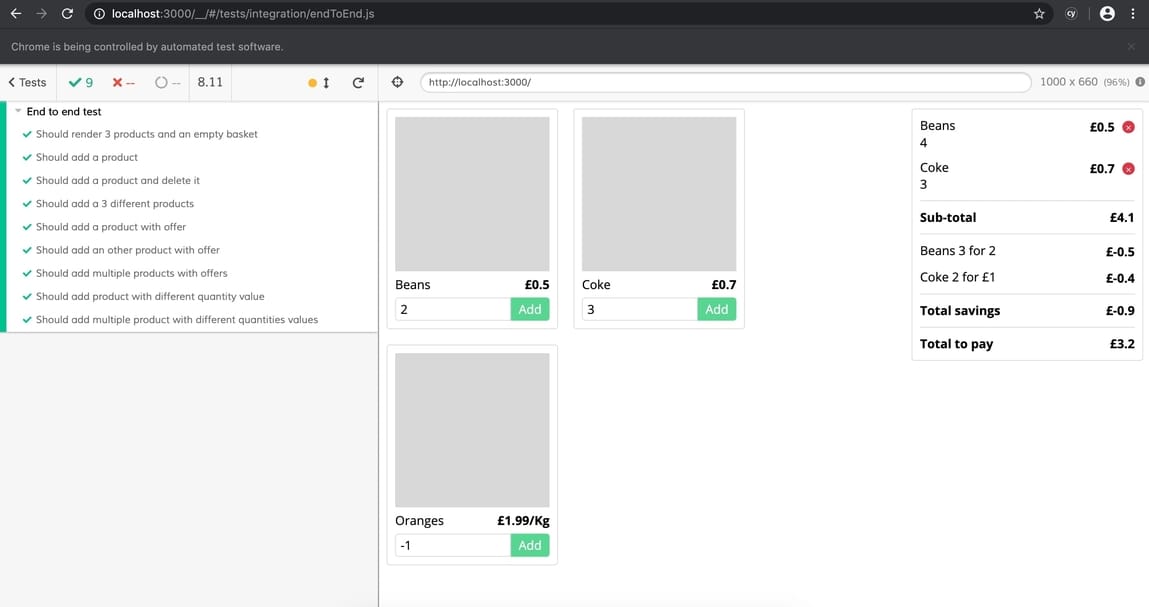Remove Beans from the basket
Screen dimensions: 1149x607
(1128, 127)
